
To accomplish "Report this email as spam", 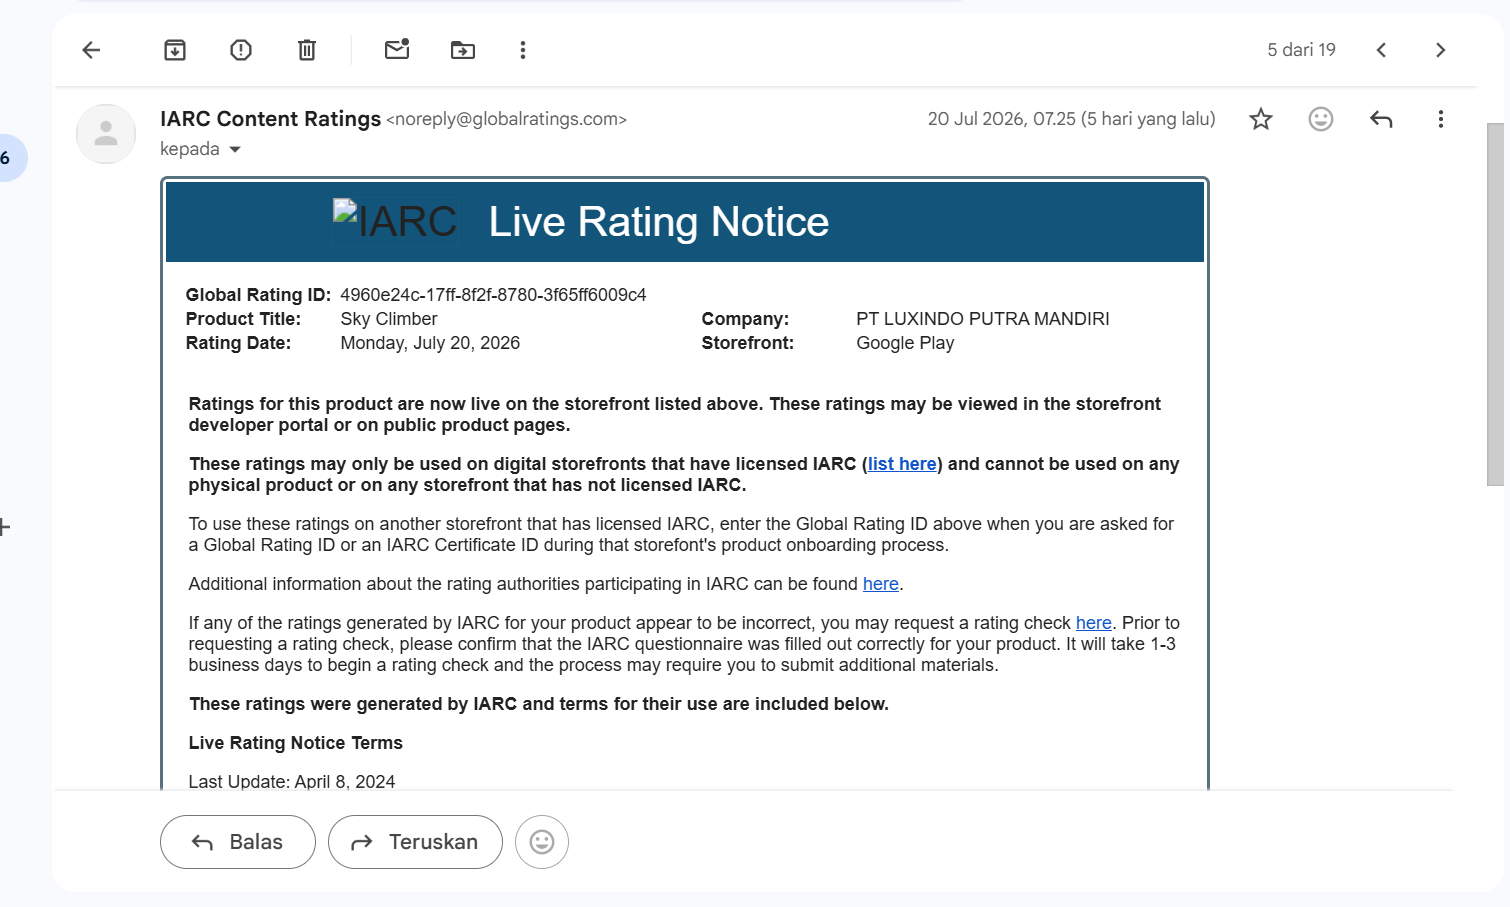I will 241,50.
